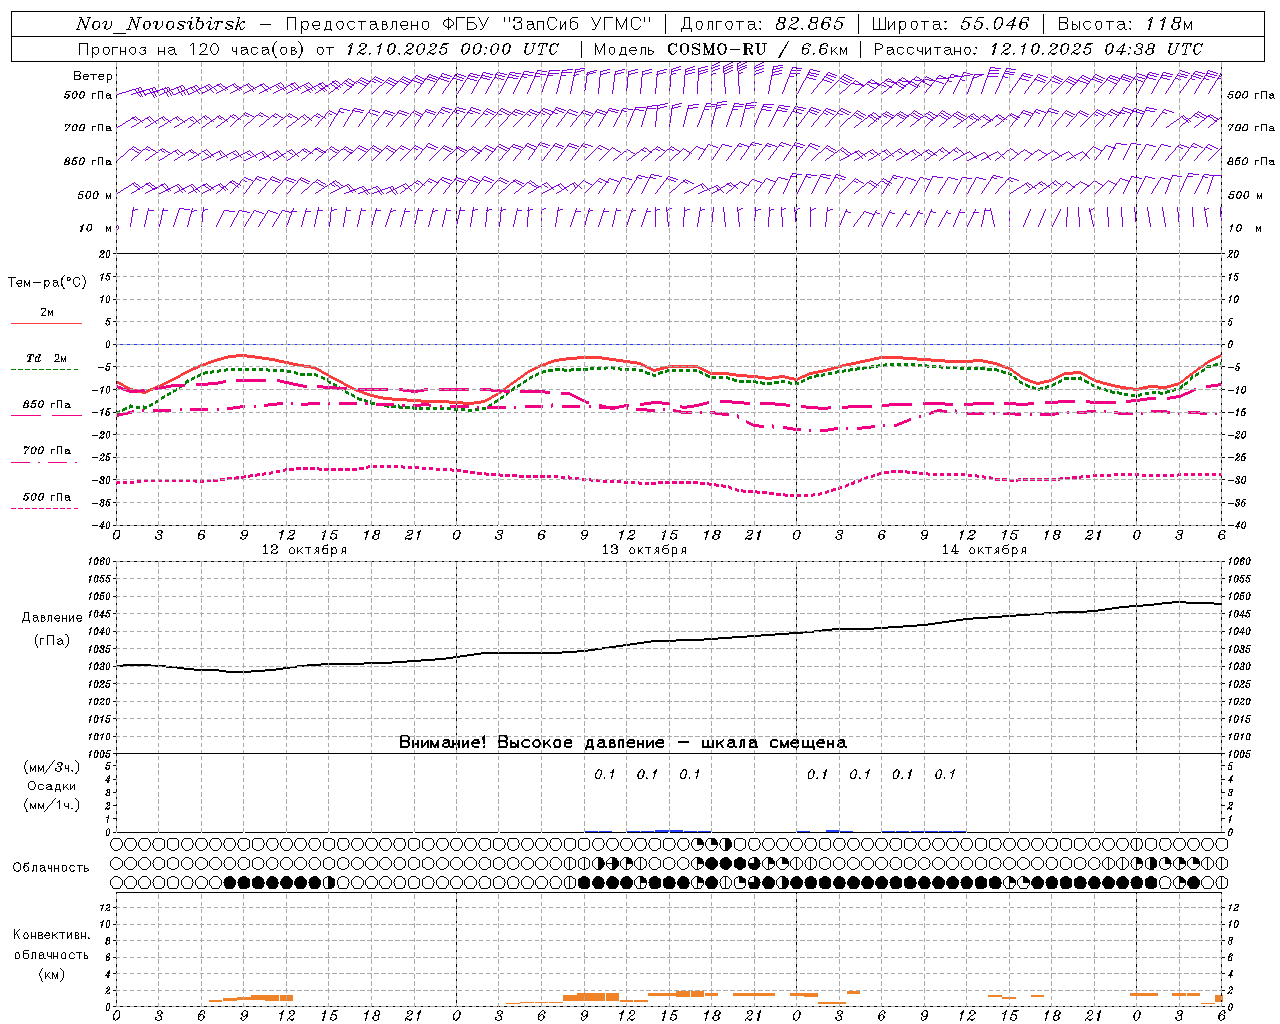Click the '12 октября' date label
The width and height of the screenshot is (1280, 1024).
click(x=304, y=550)
